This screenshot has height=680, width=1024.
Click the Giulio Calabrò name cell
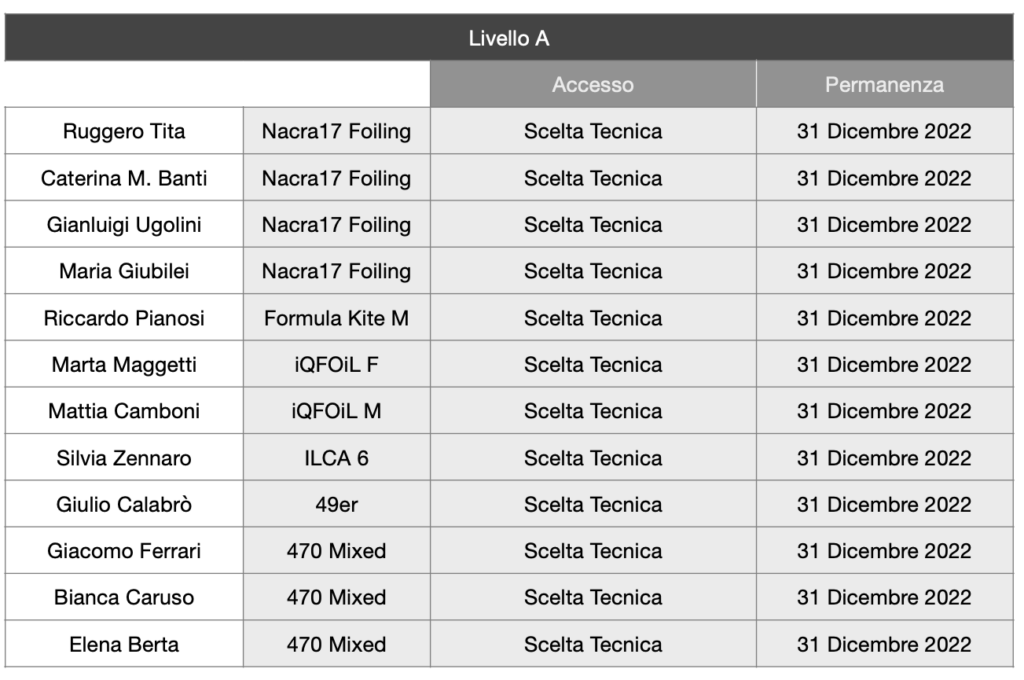coord(124,504)
